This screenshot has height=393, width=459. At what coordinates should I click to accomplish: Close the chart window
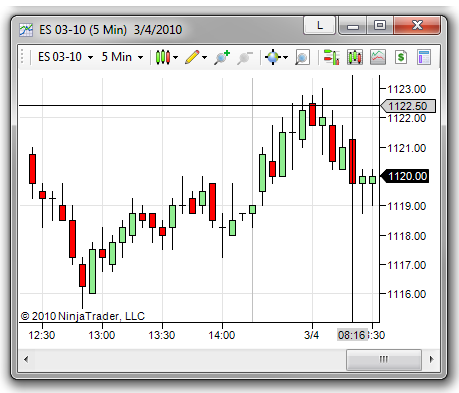pyautogui.click(x=417, y=25)
